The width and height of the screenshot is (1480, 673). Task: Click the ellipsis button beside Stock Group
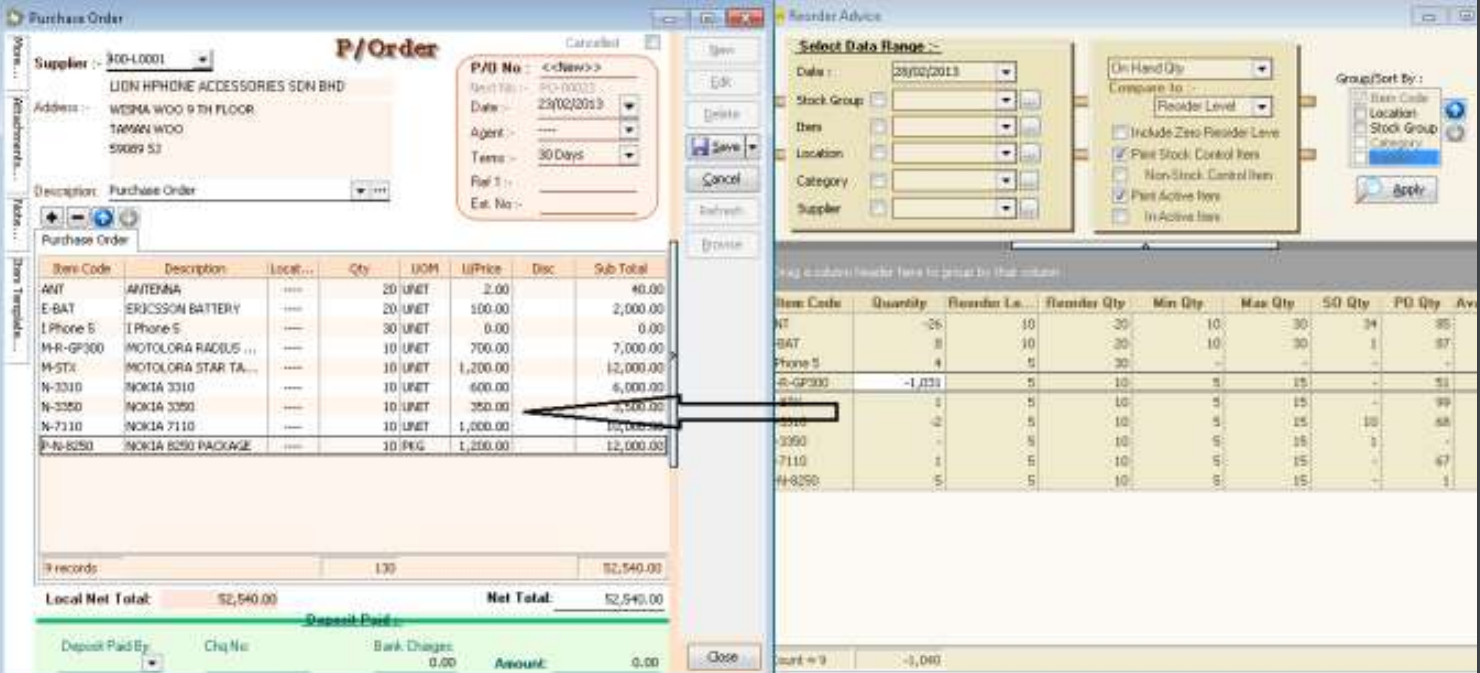(x=1030, y=101)
